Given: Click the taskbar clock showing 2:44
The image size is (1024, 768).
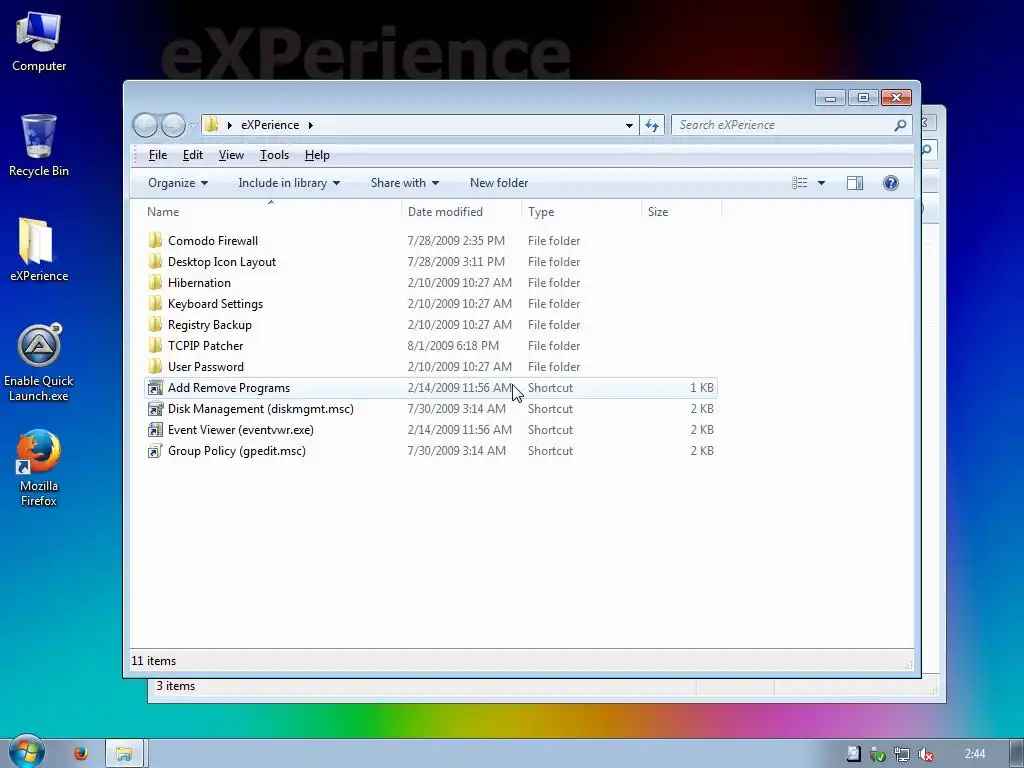Looking at the screenshot, I should tap(974, 754).
